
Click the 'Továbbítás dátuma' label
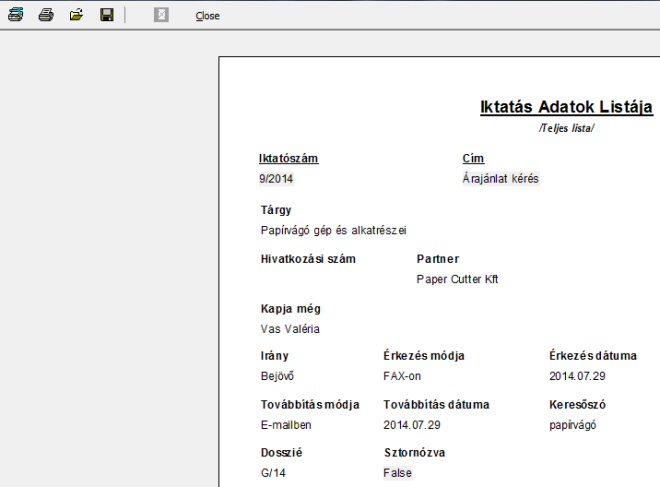pyautogui.click(x=436, y=405)
